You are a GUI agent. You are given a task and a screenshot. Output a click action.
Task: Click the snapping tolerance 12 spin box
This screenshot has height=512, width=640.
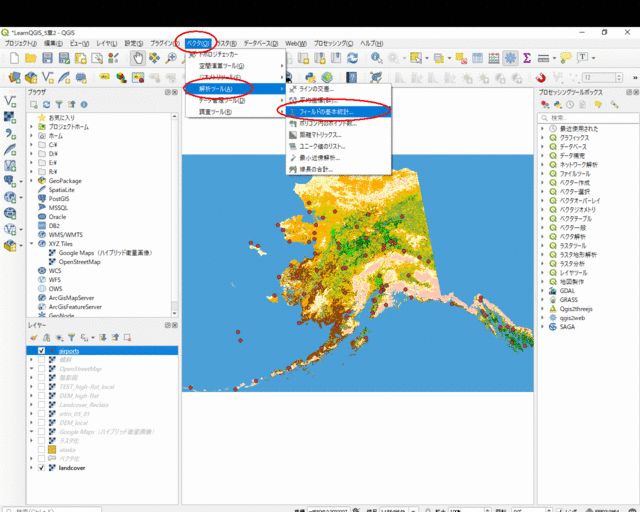coord(602,77)
